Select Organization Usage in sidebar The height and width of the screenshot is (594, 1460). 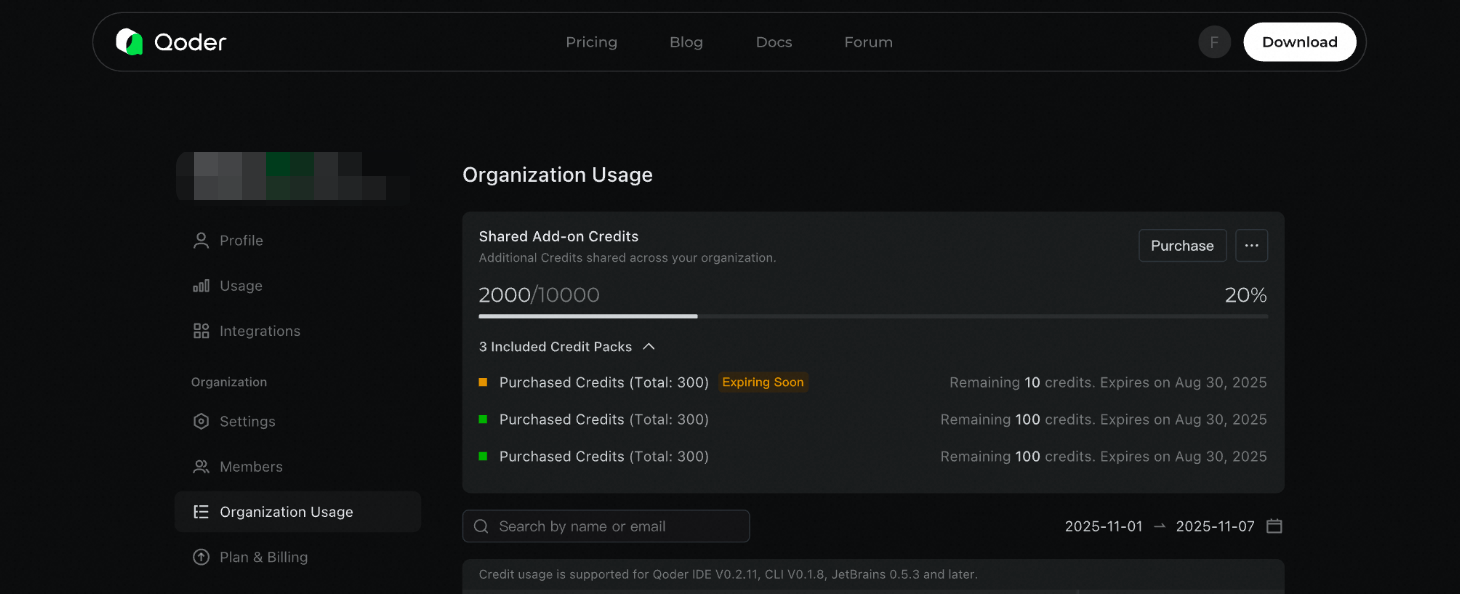(297, 512)
